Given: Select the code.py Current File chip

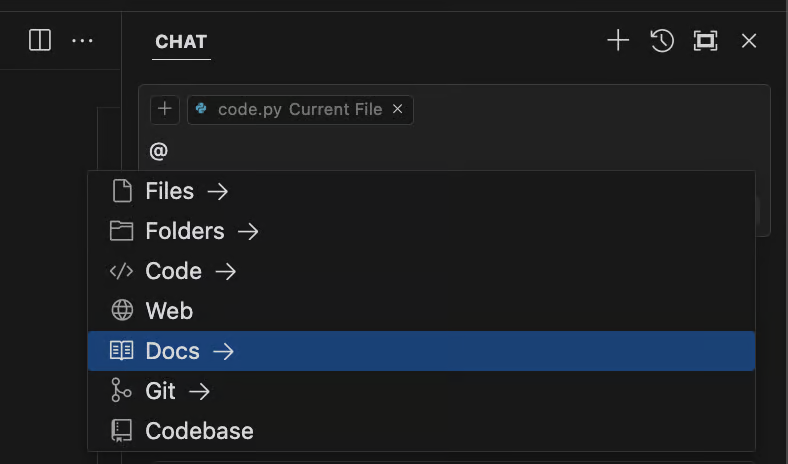Looking at the screenshot, I should (x=300, y=109).
